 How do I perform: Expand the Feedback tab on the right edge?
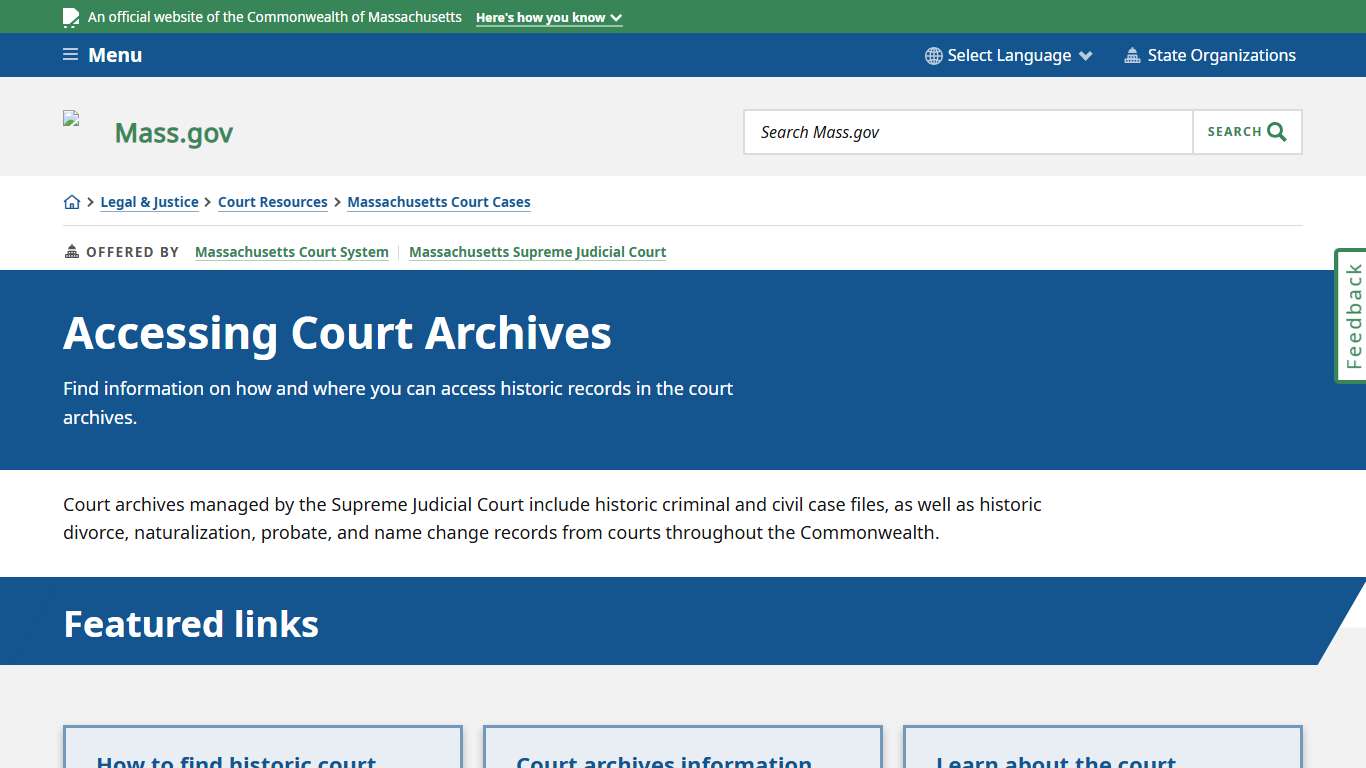(x=1352, y=314)
